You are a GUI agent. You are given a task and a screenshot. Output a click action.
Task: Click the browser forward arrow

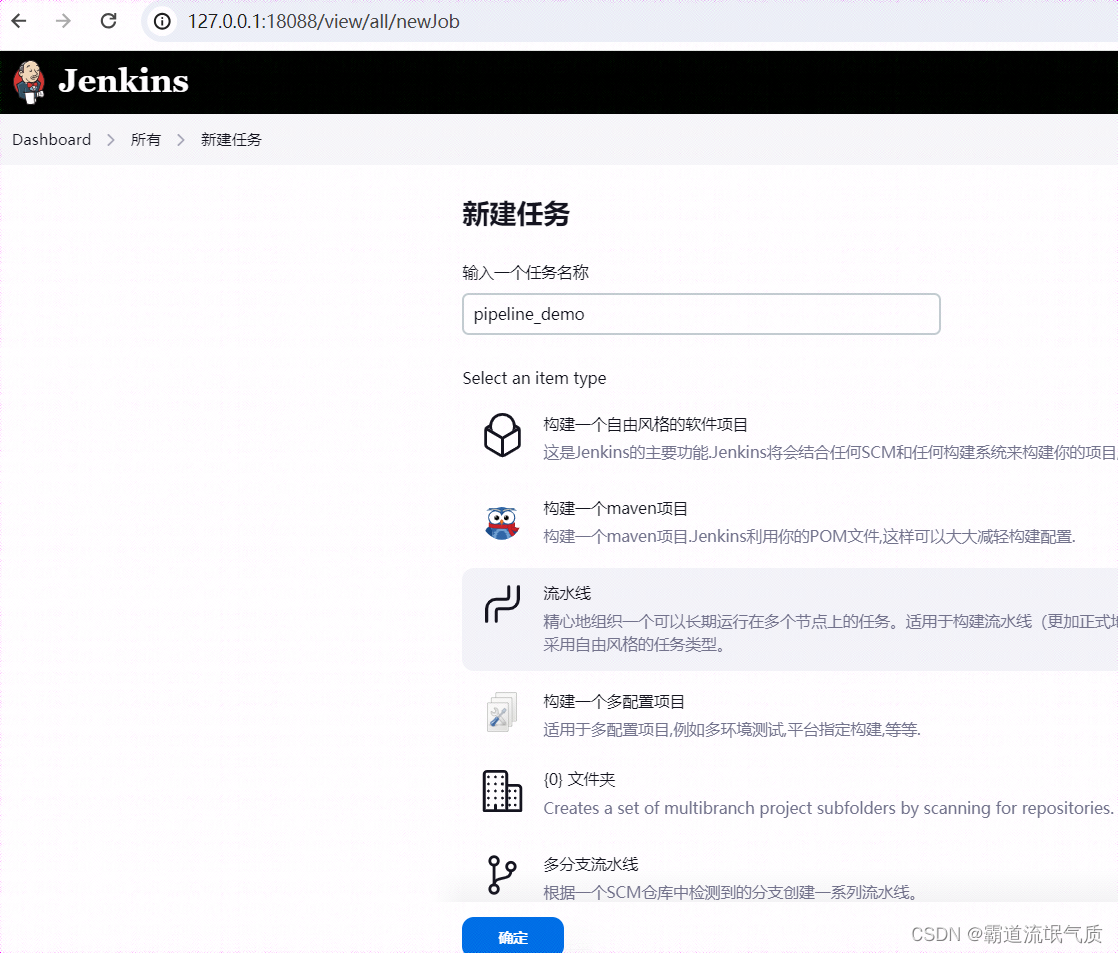point(63,21)
